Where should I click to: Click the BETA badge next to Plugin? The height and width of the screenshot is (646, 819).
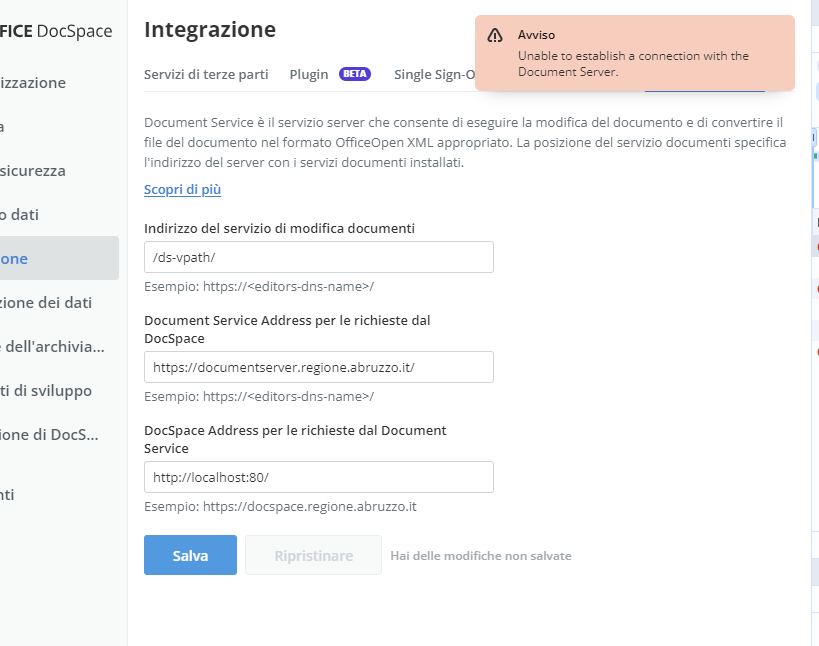pyautogui.click(x=355, y=74)
